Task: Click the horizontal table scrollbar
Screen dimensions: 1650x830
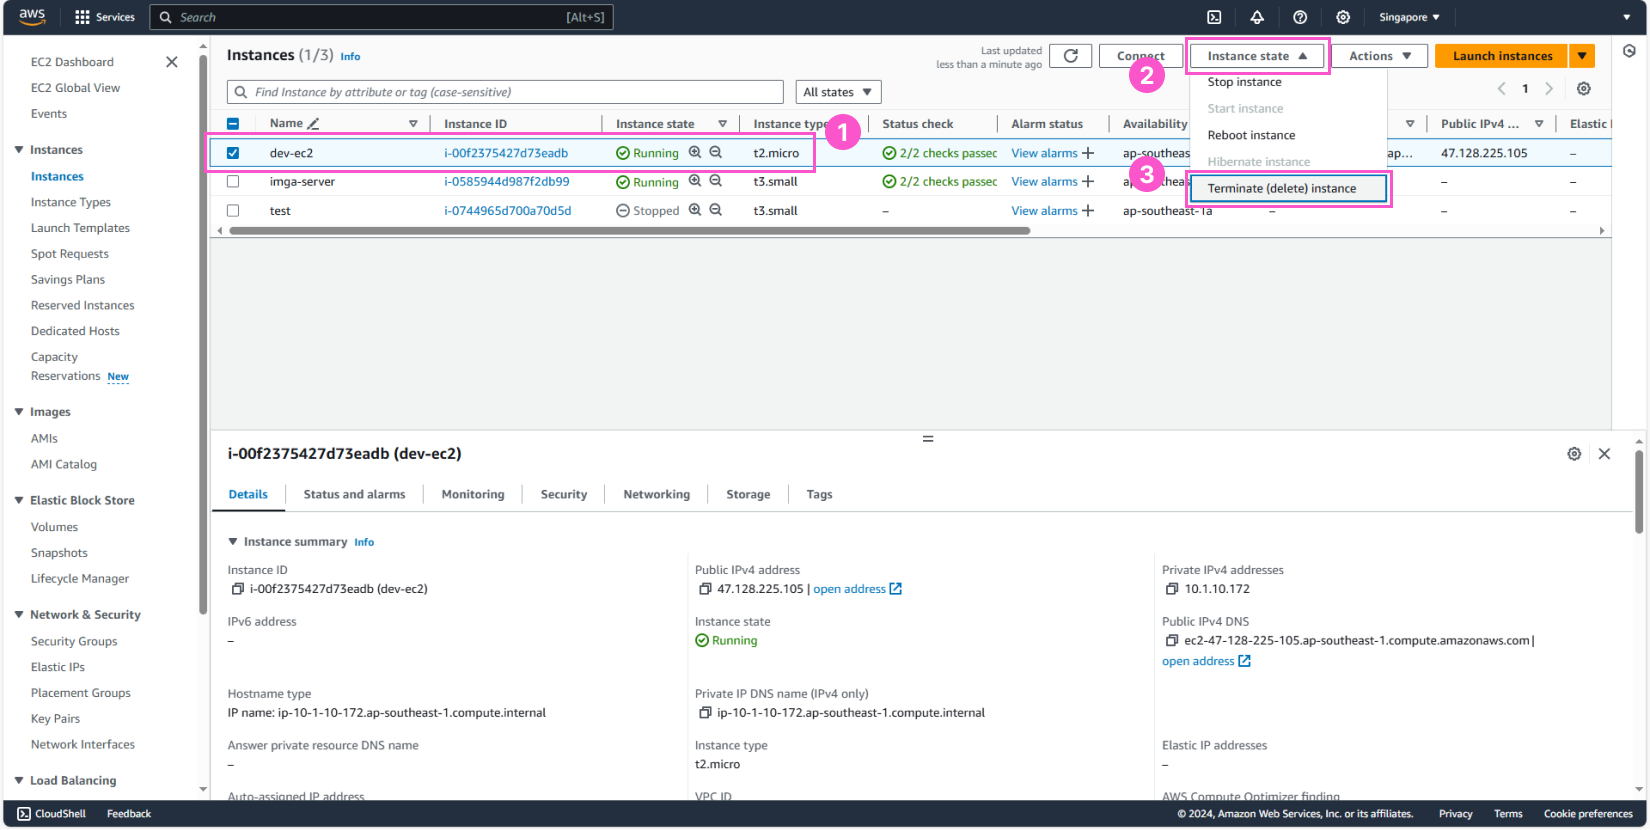Action: [x=629, y=231]
